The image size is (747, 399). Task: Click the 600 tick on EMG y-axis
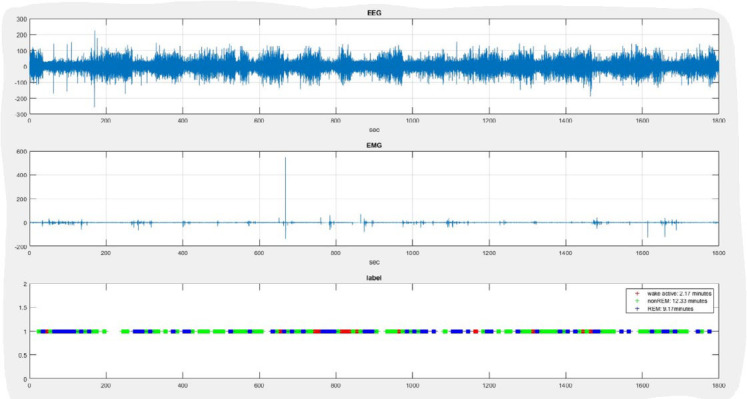[22, 151]
